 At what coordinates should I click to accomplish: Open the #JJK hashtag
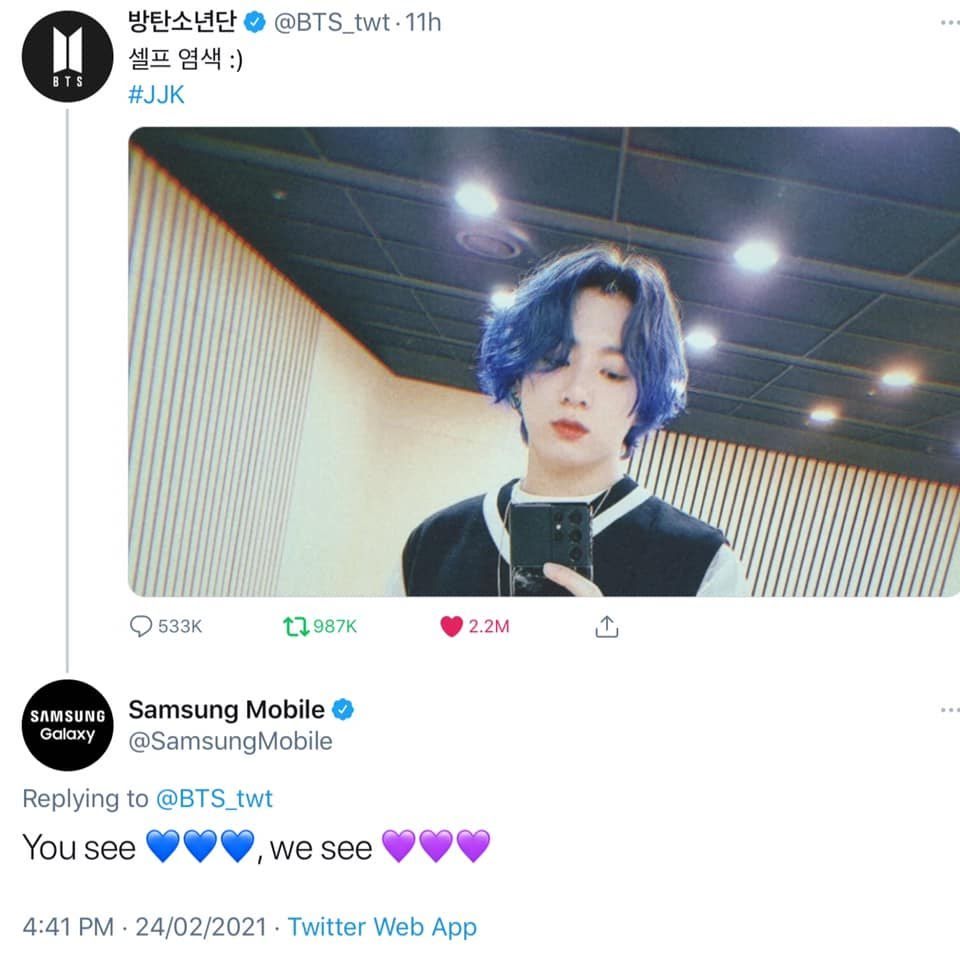(x=156, y=95)
